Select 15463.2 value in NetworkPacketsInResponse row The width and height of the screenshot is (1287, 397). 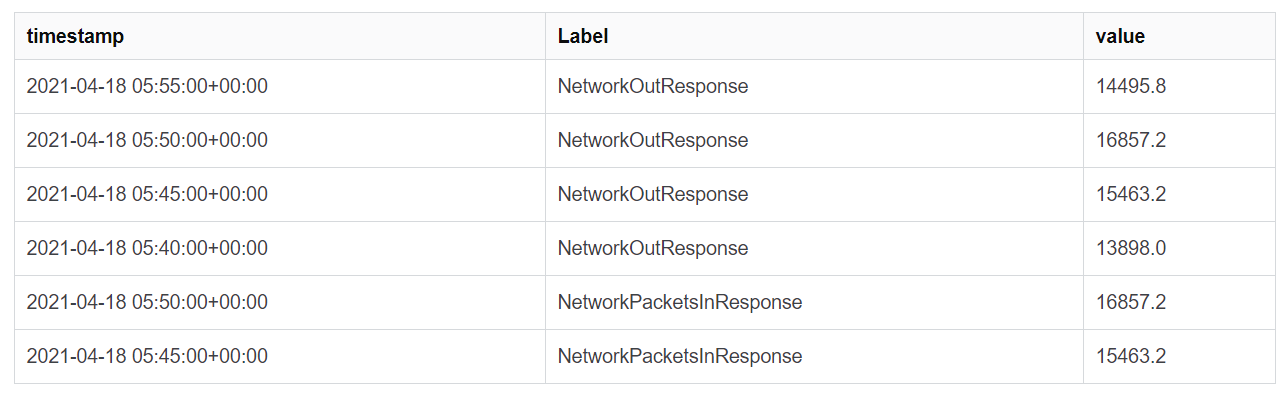click(x=1180, y=356)
